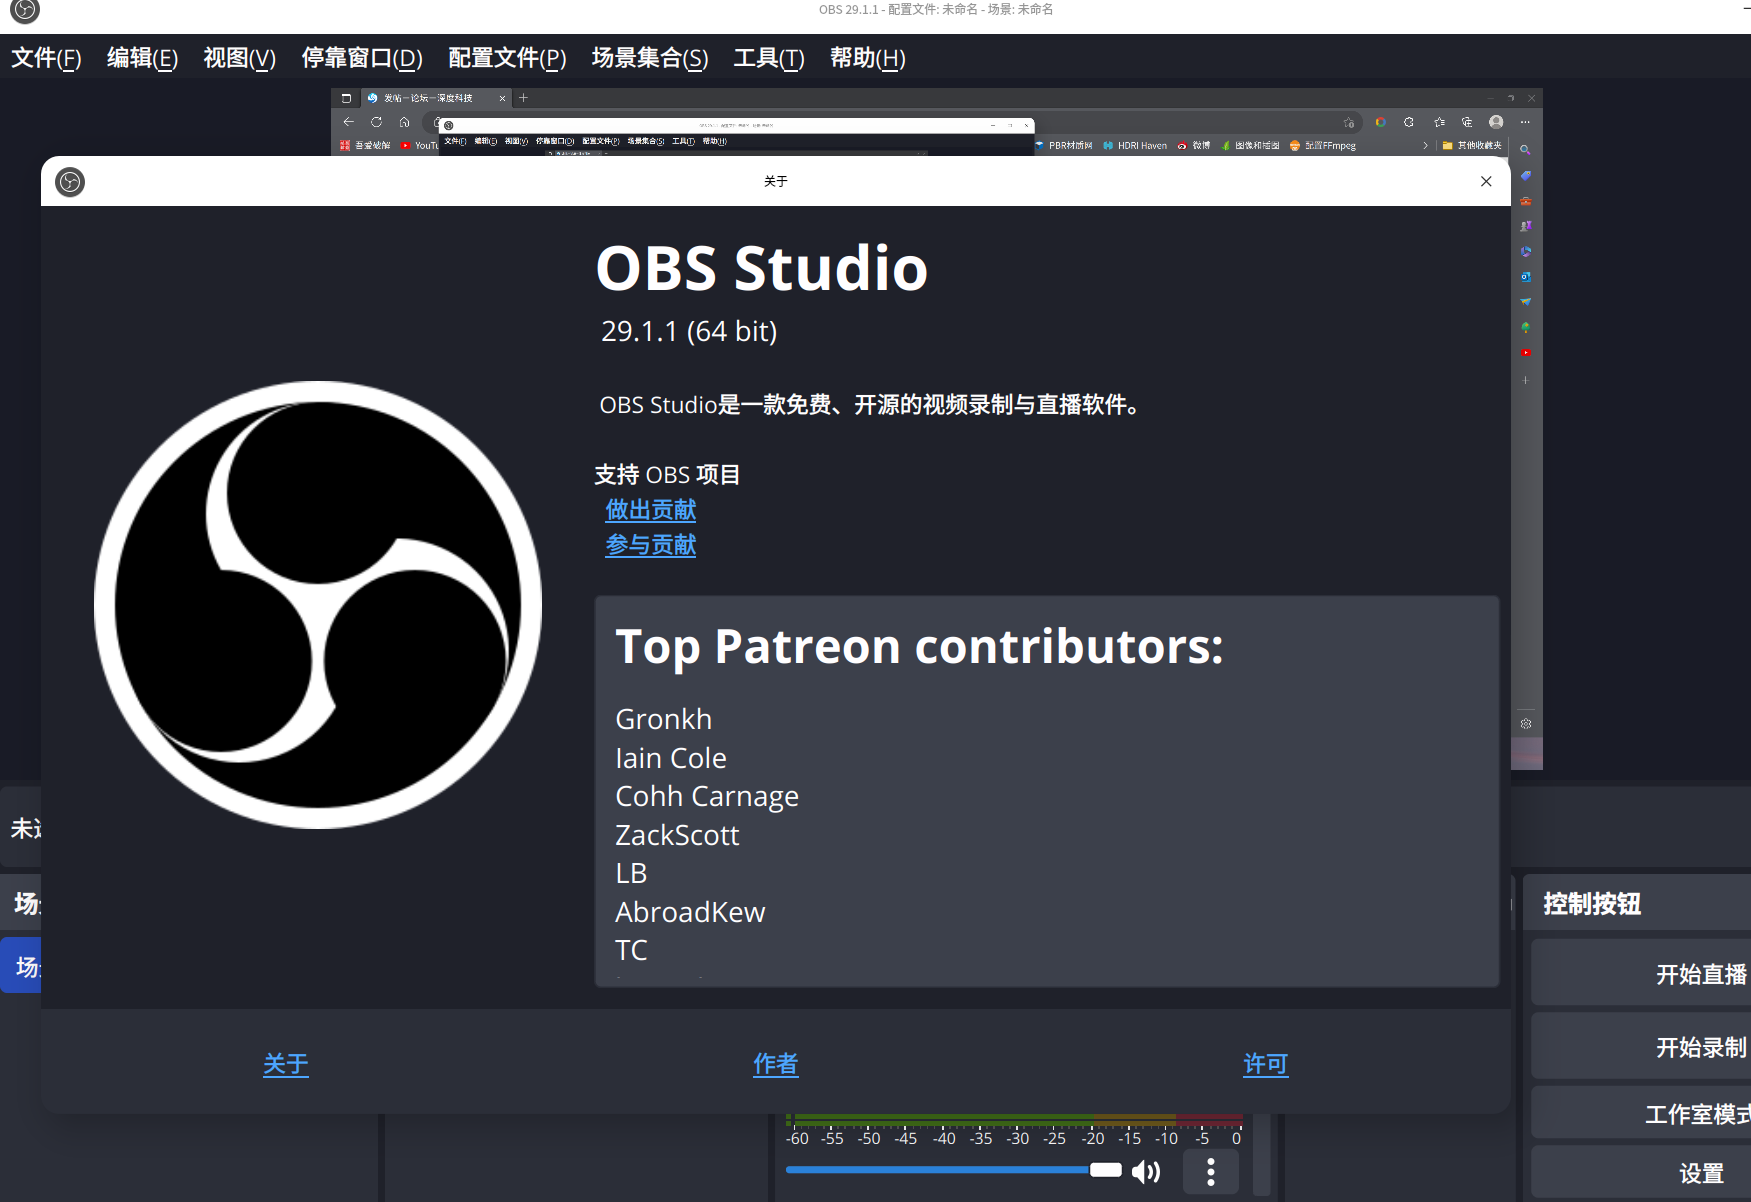Open the 工具(T) menu
Image resolution: width=1751 pixels, height=1202 pixels.
769,58
